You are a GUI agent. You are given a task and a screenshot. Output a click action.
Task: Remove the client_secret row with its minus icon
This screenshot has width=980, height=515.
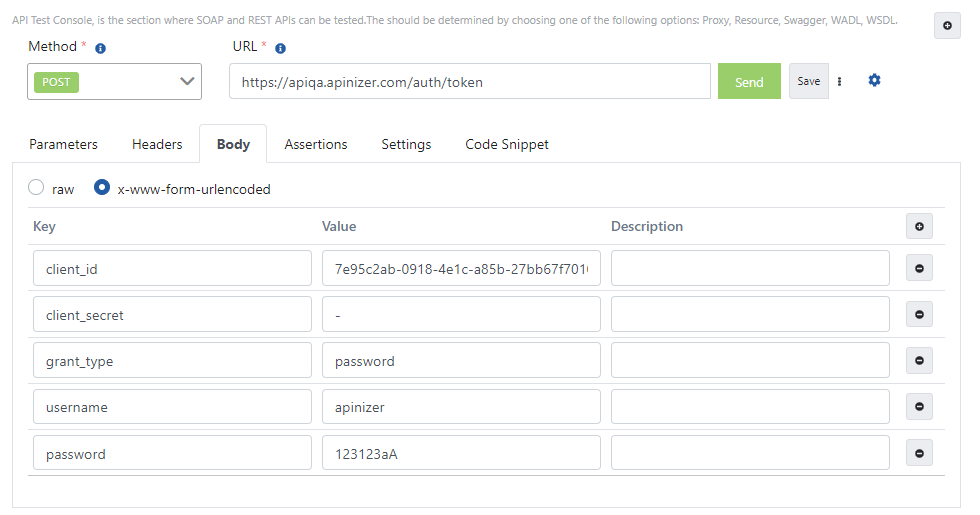(x=919, y=315)
